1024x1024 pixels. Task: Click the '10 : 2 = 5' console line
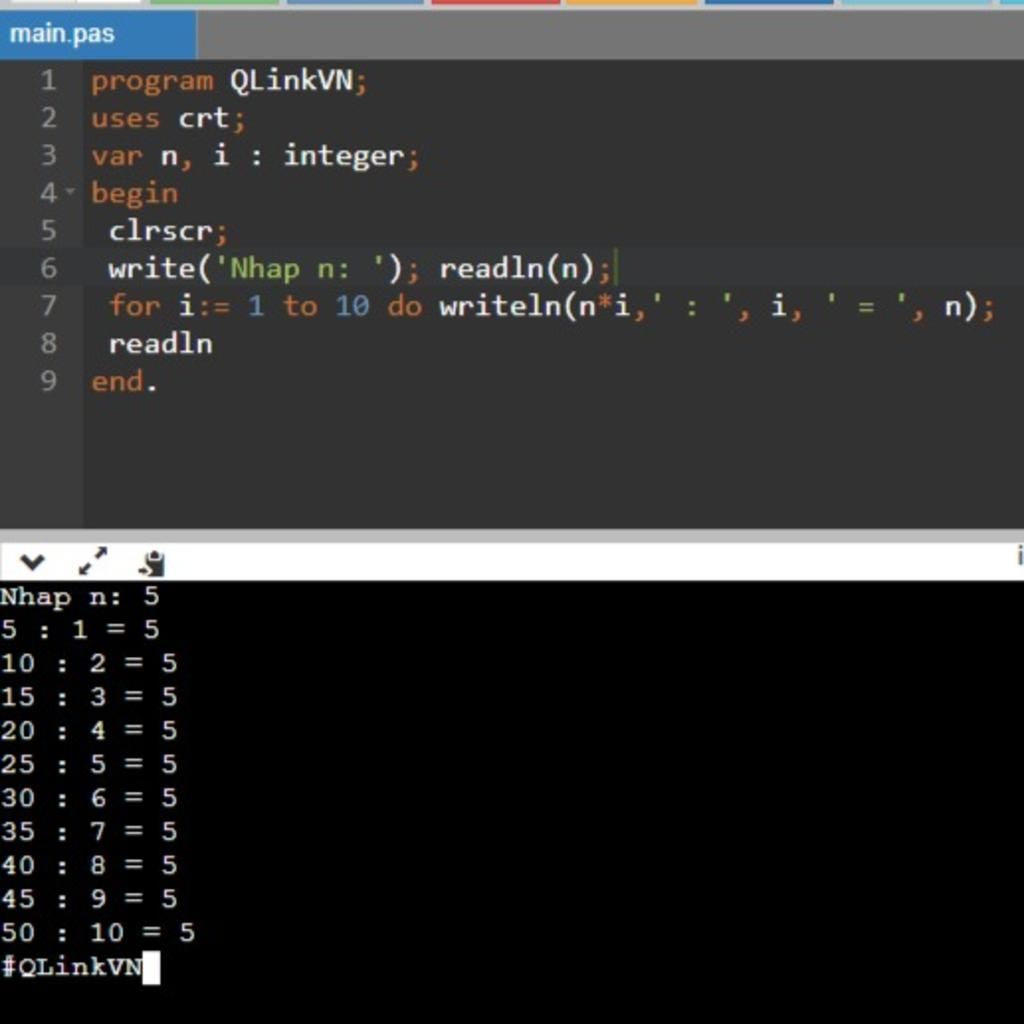click(x=89, y=664)
